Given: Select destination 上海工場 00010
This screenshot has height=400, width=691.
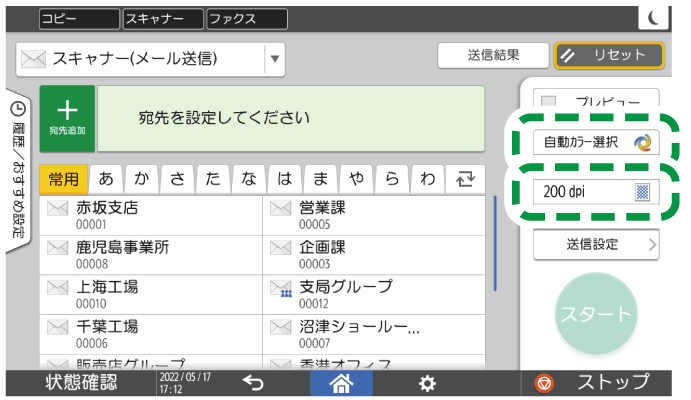Looking at the screenshot, I should [151, 295].
